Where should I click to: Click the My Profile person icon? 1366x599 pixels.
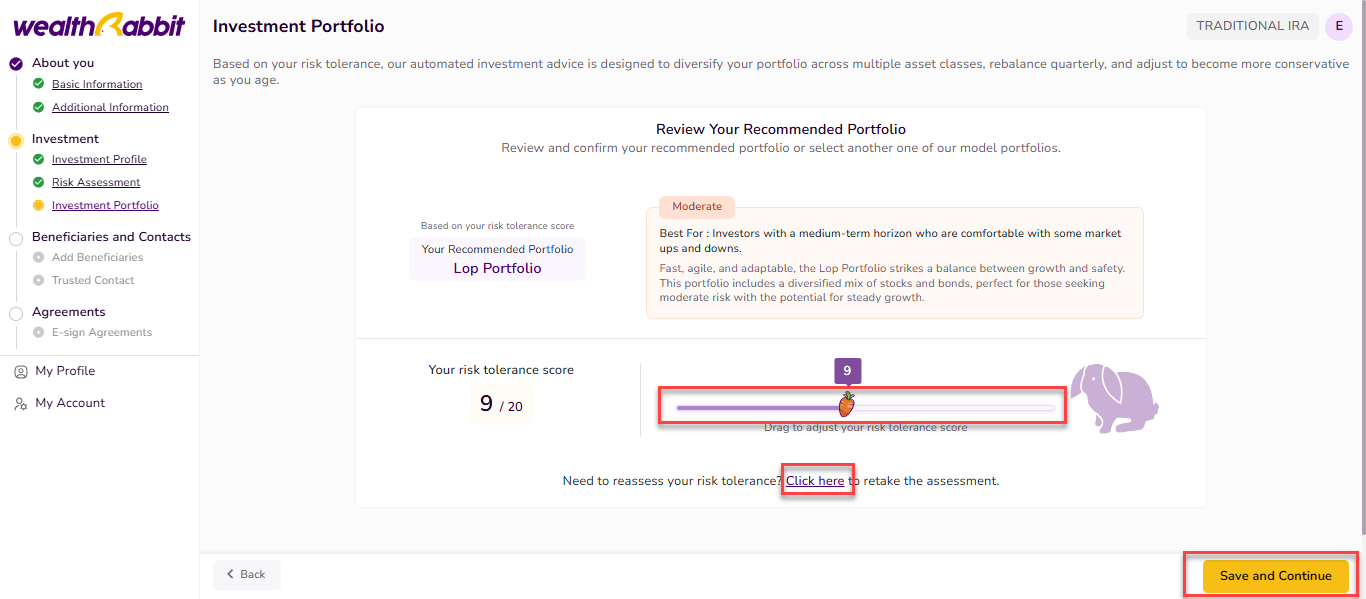20,371
